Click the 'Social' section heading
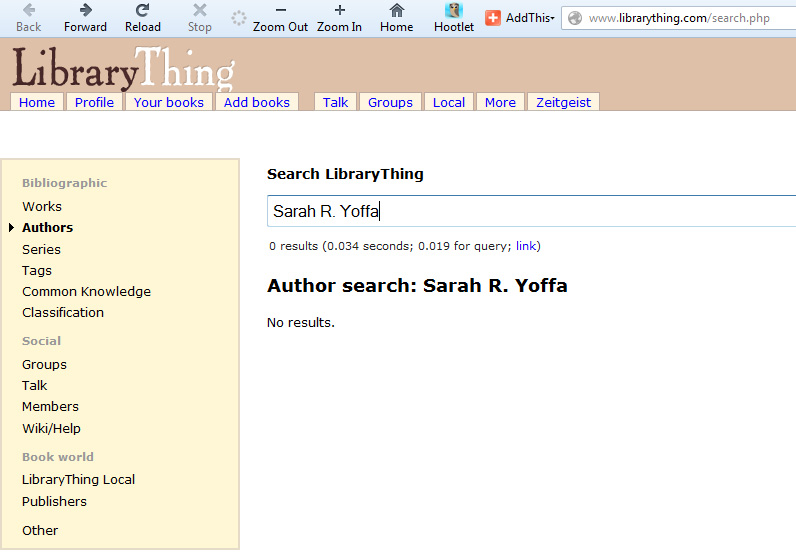The width and height of the screenshot is (796, 555). point(42,341)
